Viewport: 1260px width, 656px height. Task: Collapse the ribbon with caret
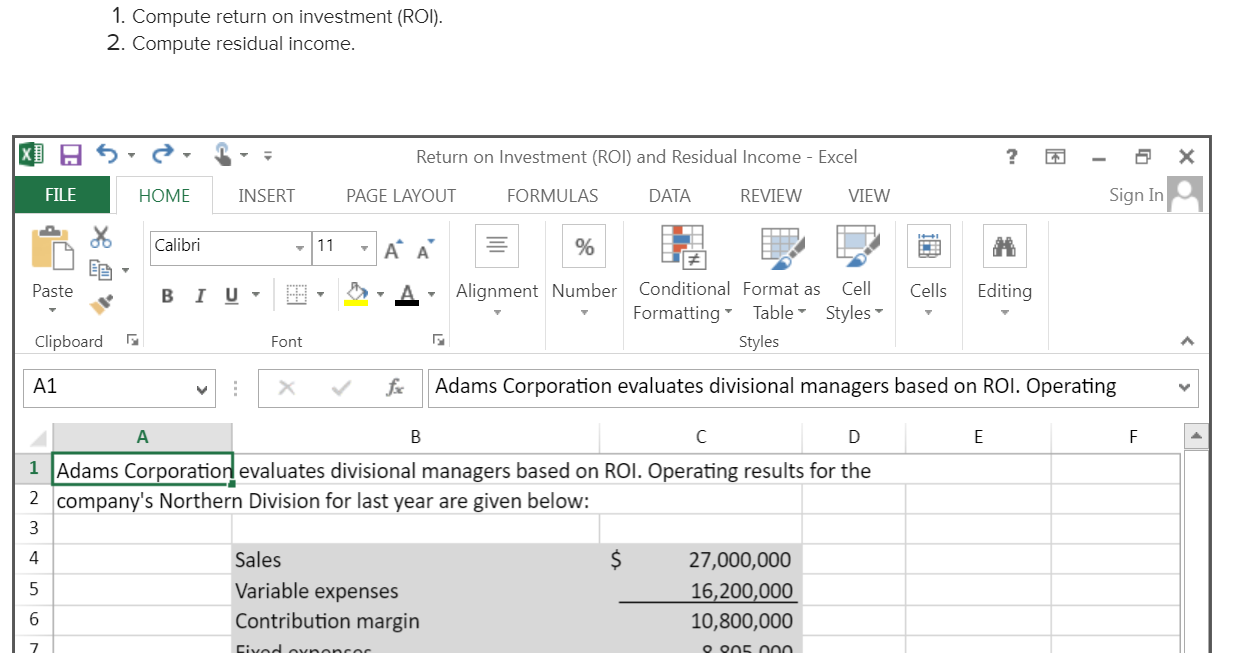tap(1186, 341)
